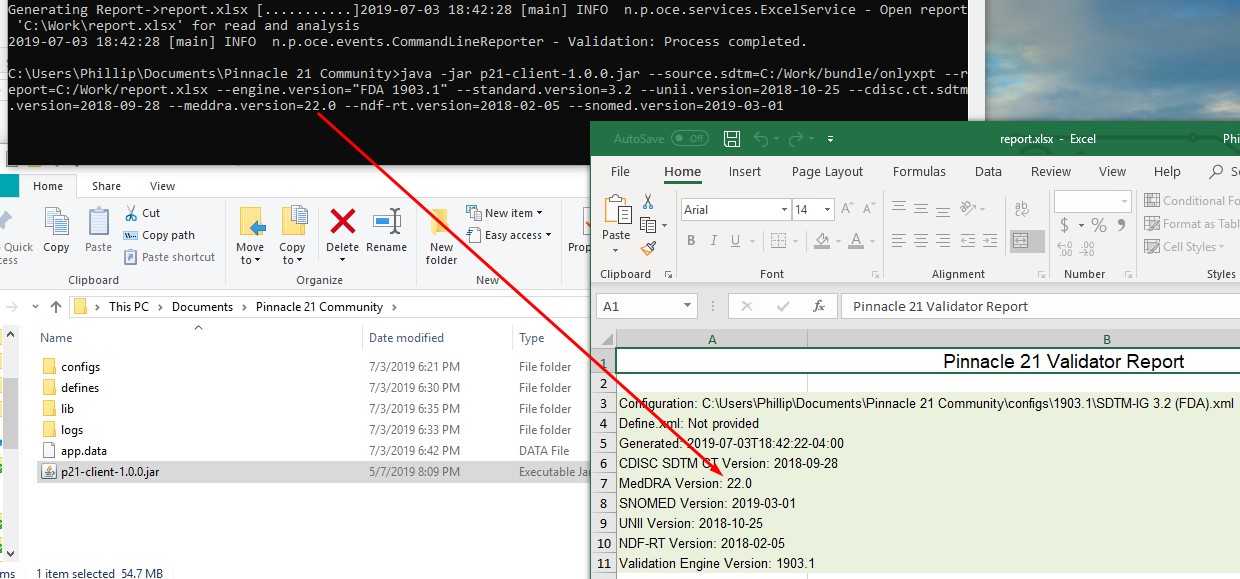Click the Excel Paste clipboard icon
This screenshot has height=579, width=1240.
pyautogui.click(x=616, y=211)
